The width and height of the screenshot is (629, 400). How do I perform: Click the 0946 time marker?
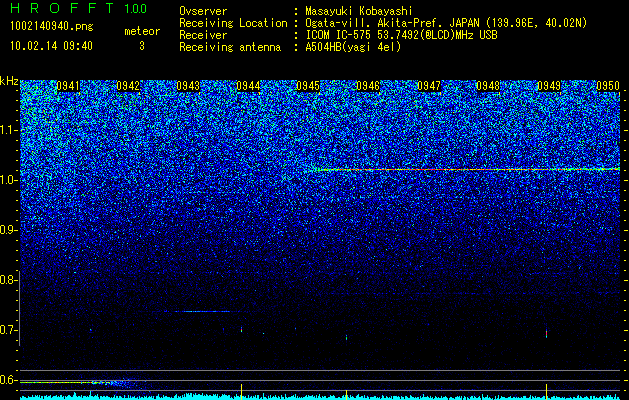[368, 86]
